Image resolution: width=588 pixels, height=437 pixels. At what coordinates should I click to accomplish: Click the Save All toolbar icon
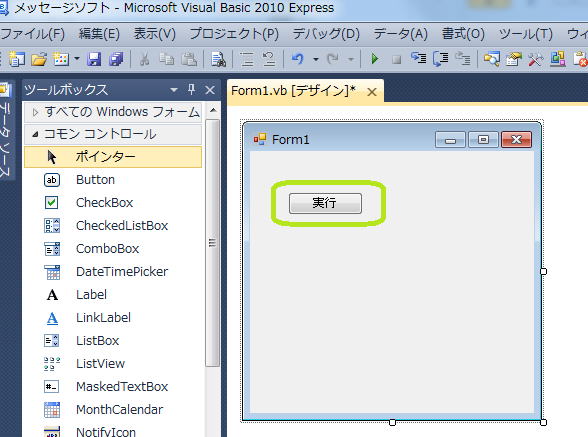pos(116,59)
